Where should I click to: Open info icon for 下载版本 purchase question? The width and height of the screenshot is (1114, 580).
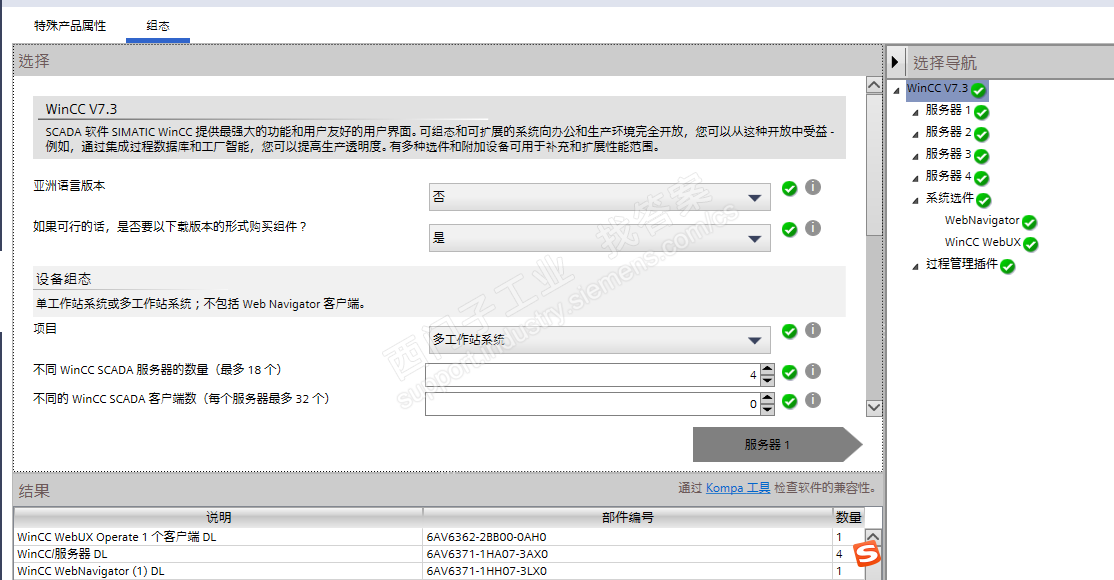pos(813,228)
